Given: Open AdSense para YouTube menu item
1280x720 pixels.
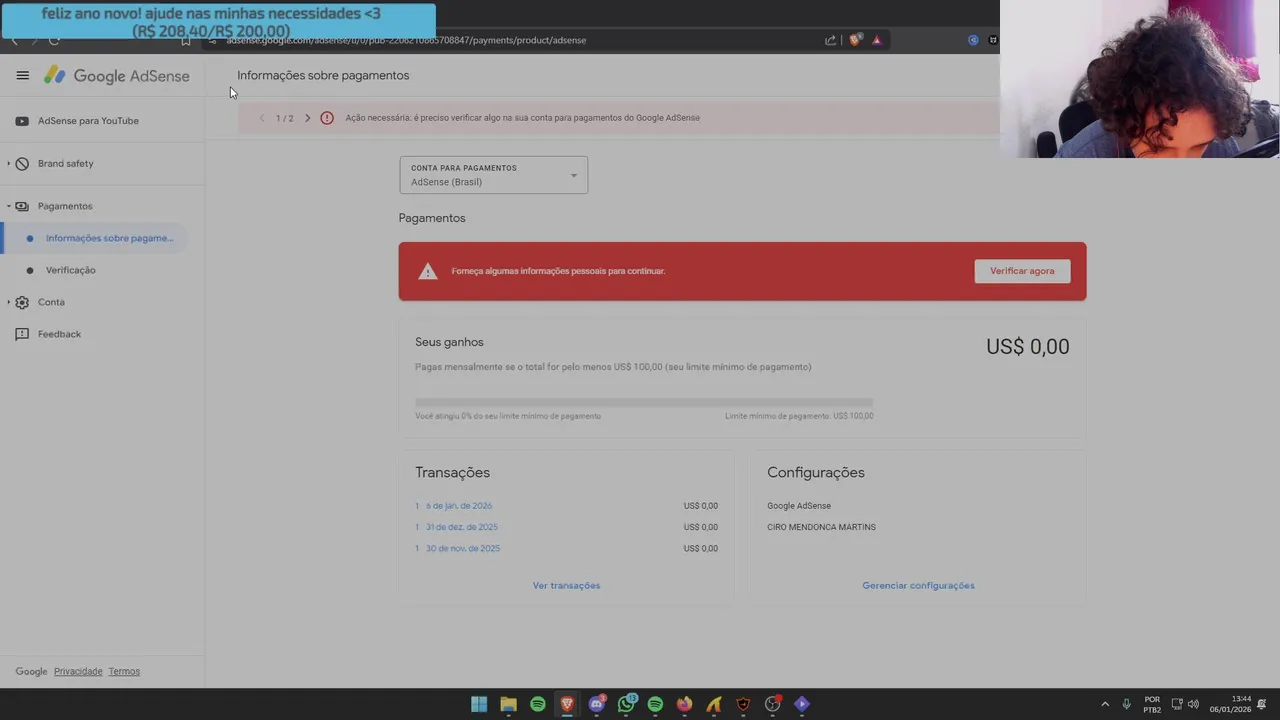Looking at the screenshot, I should 88,121.
